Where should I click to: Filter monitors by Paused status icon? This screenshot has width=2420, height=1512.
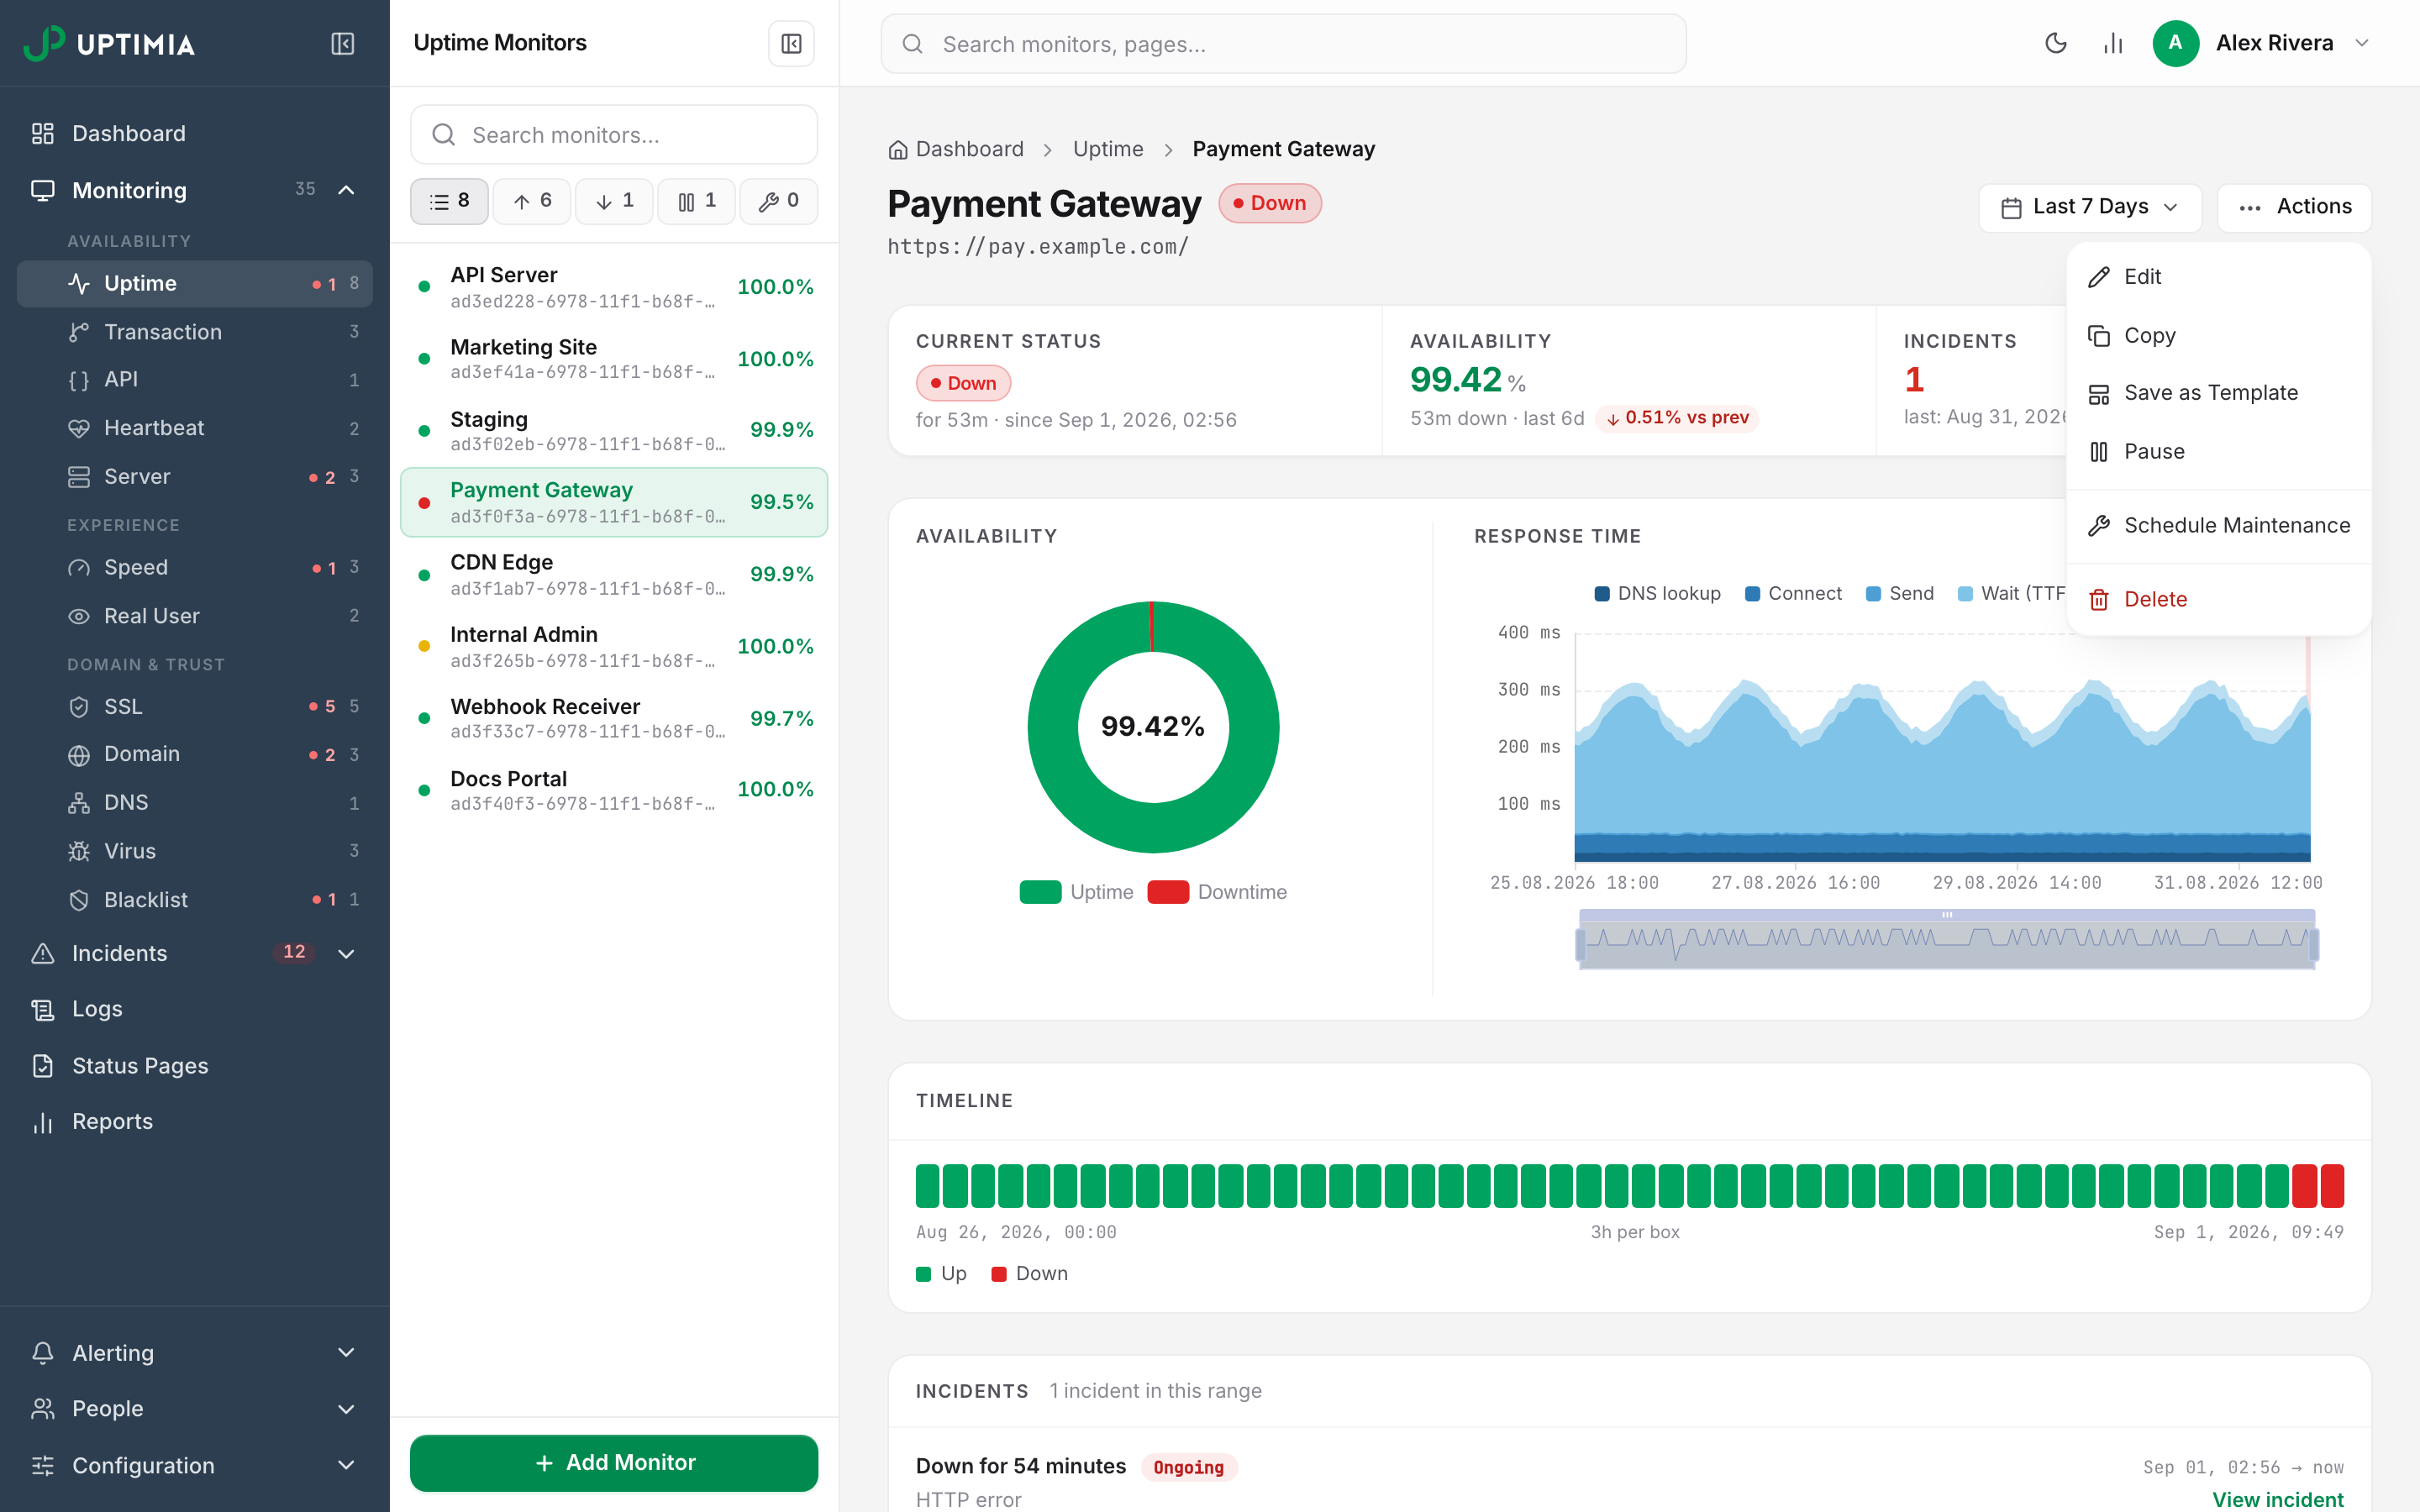pos(696,202)
